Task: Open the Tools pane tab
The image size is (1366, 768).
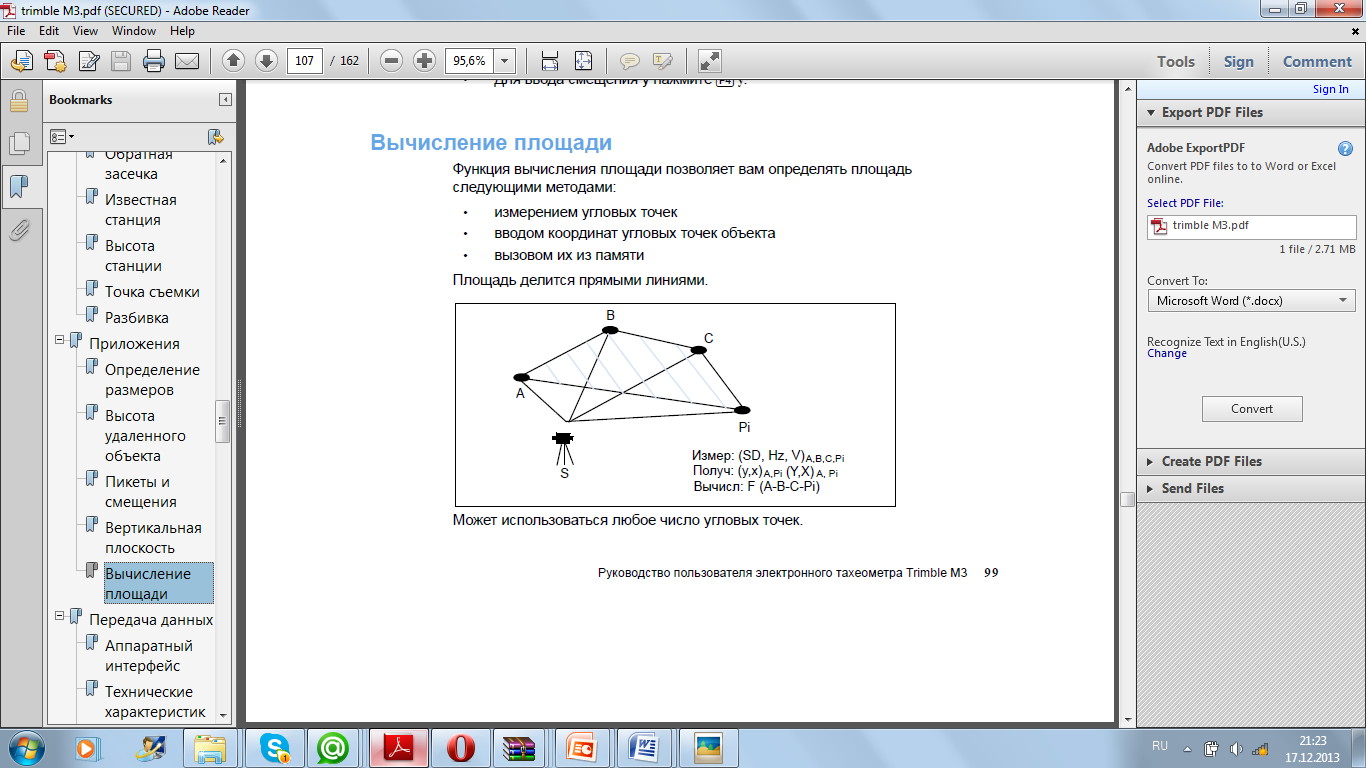Action: [x=1176, y=61]
